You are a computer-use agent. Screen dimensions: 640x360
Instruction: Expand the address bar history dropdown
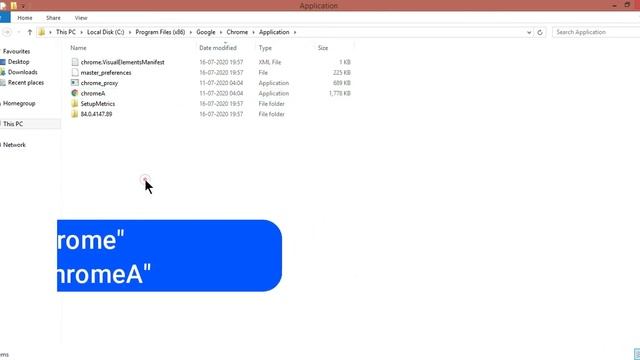point(529,32)
